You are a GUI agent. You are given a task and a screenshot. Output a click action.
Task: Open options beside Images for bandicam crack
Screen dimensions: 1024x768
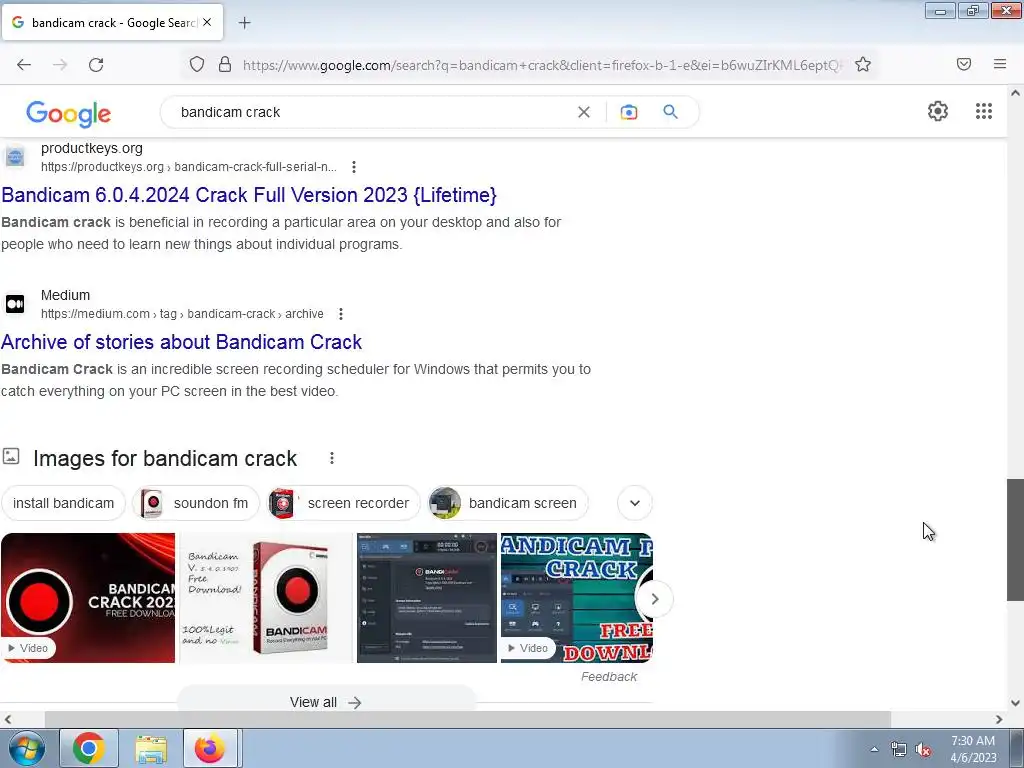click(x=332, y=458)
